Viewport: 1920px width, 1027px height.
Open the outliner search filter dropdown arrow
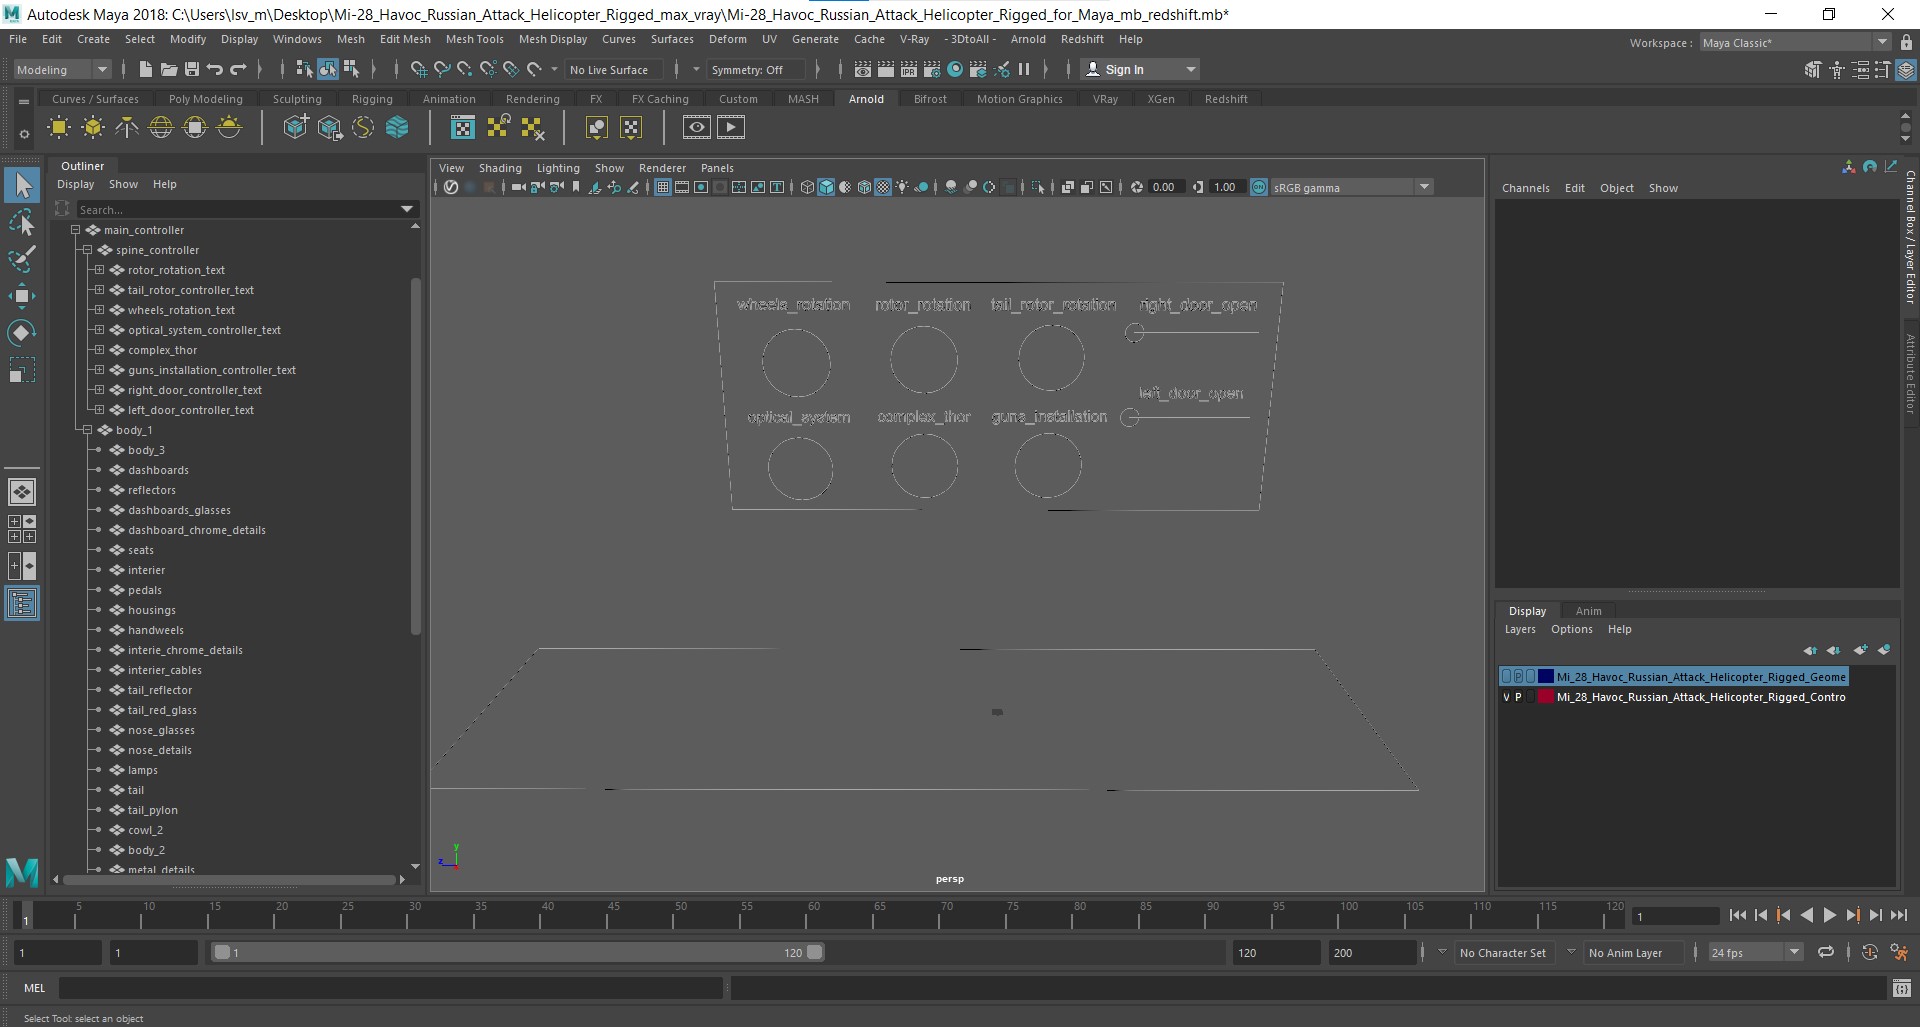407,209
